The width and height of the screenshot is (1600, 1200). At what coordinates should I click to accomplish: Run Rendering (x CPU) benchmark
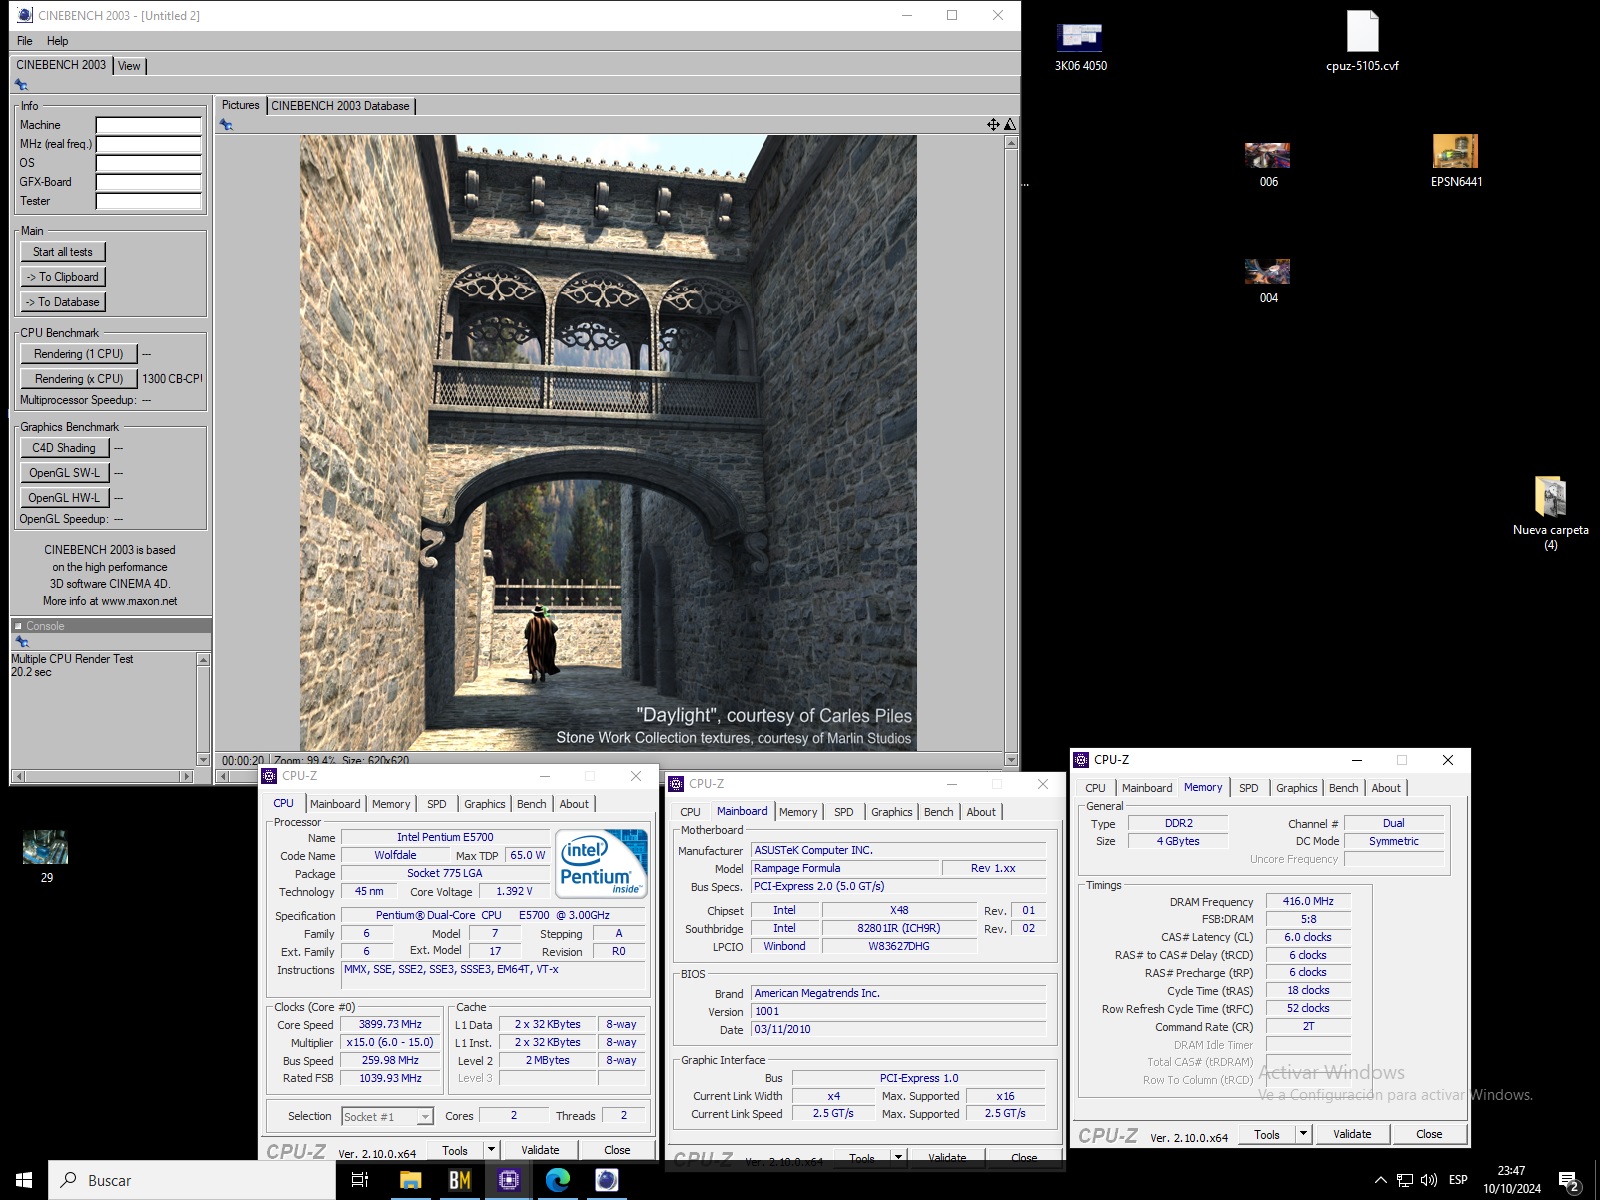click(79, 379)
